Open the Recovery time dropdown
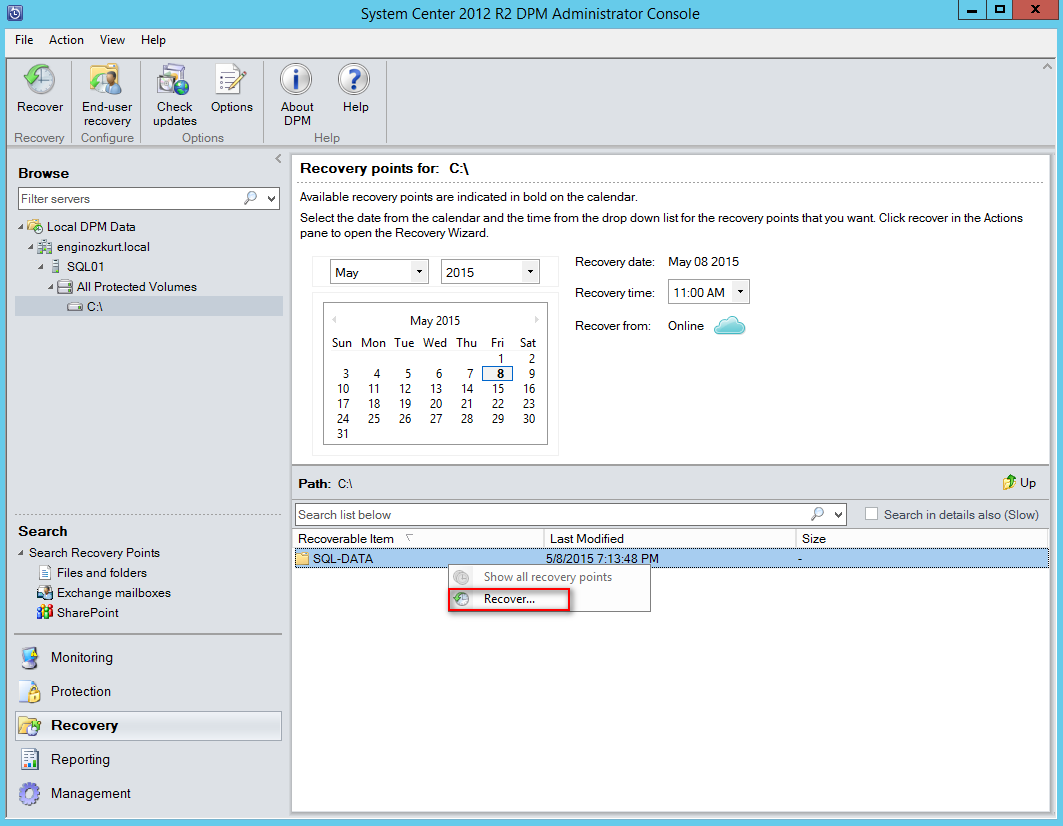Viewport: 1063px width, 826px height. (x=740, y=292)
